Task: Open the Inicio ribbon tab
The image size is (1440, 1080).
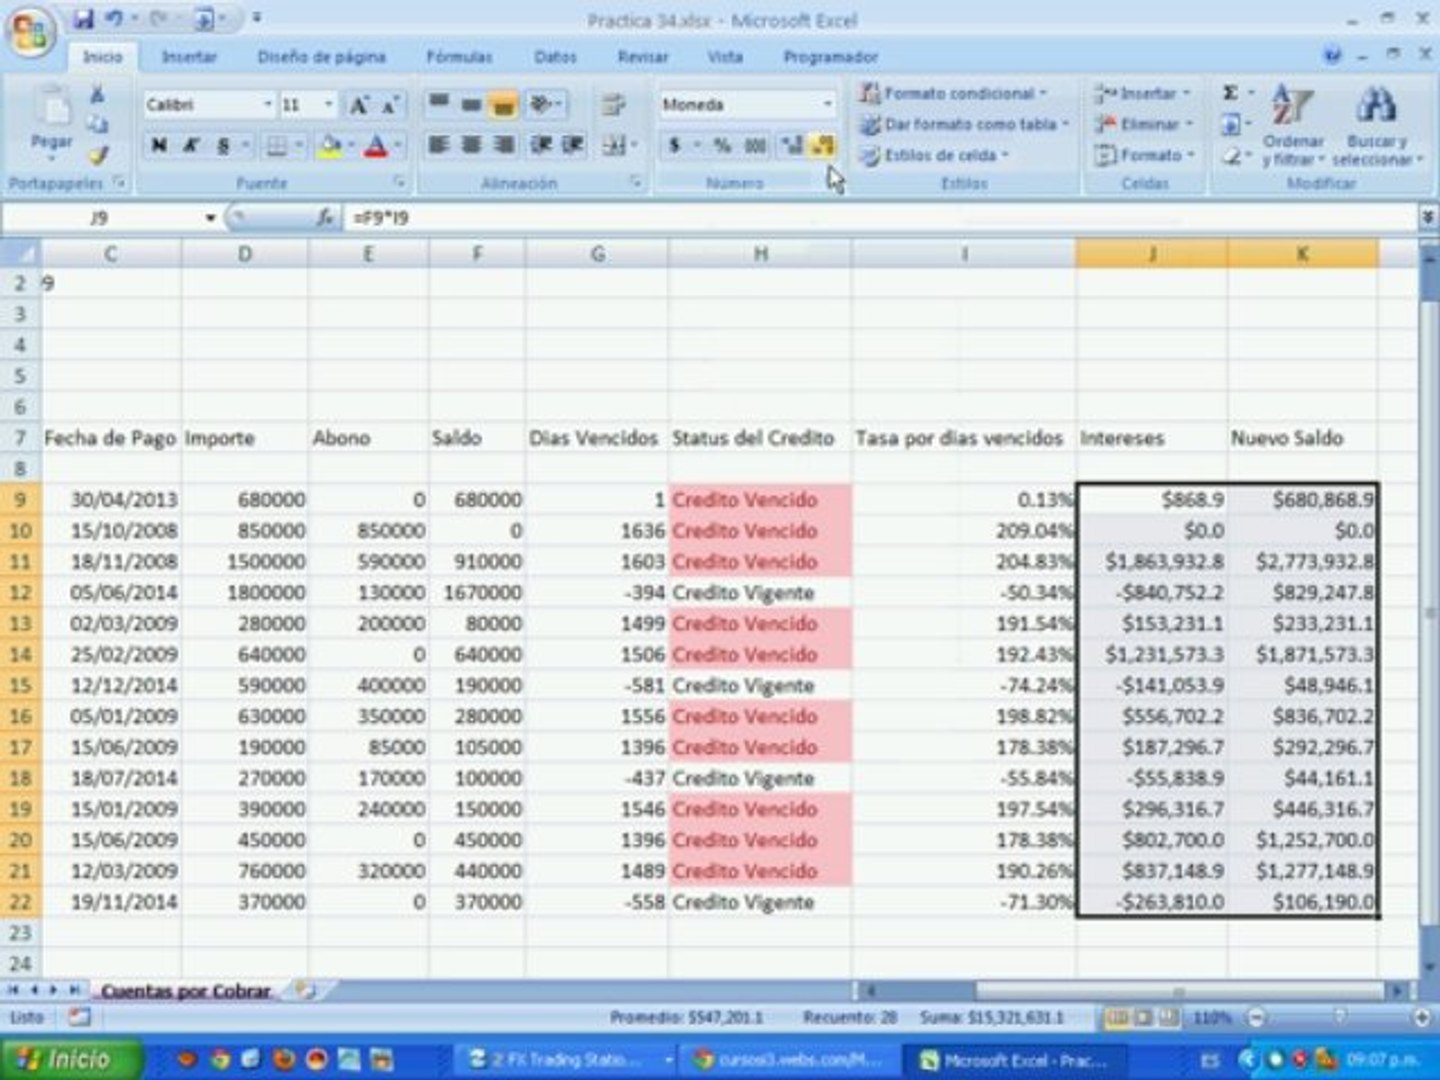Action: click(x=102, y=57)
